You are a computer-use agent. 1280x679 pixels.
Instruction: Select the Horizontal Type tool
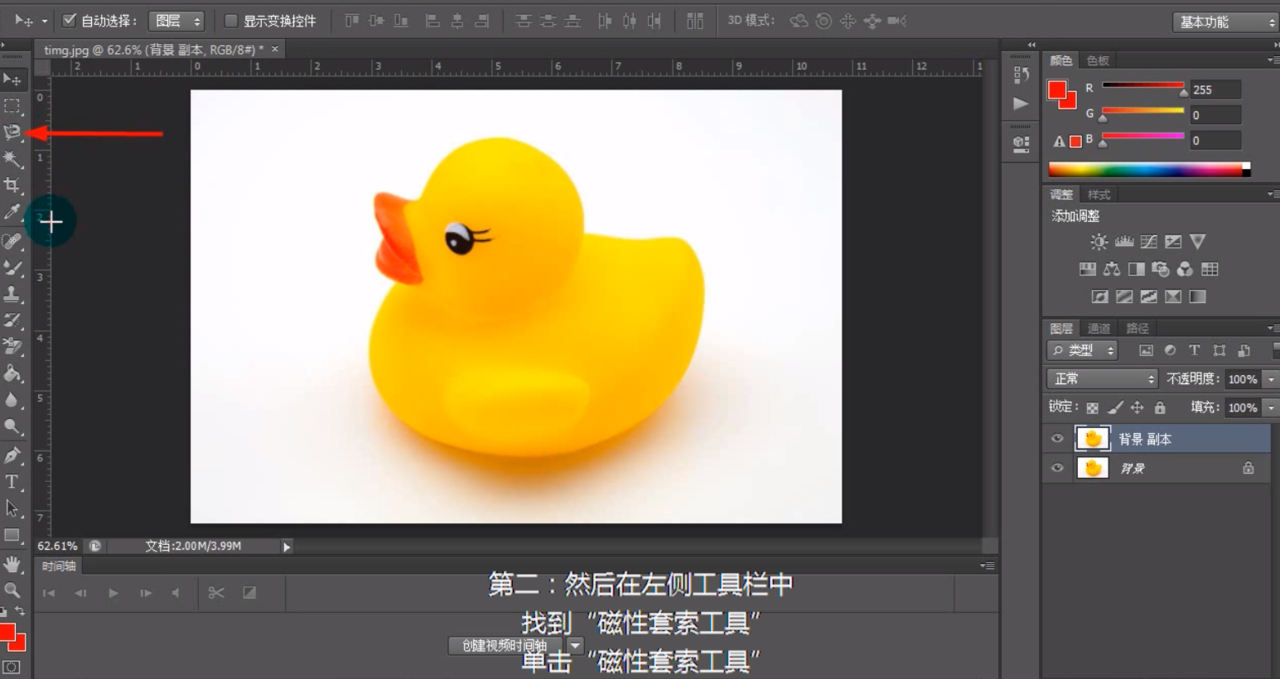12,482
